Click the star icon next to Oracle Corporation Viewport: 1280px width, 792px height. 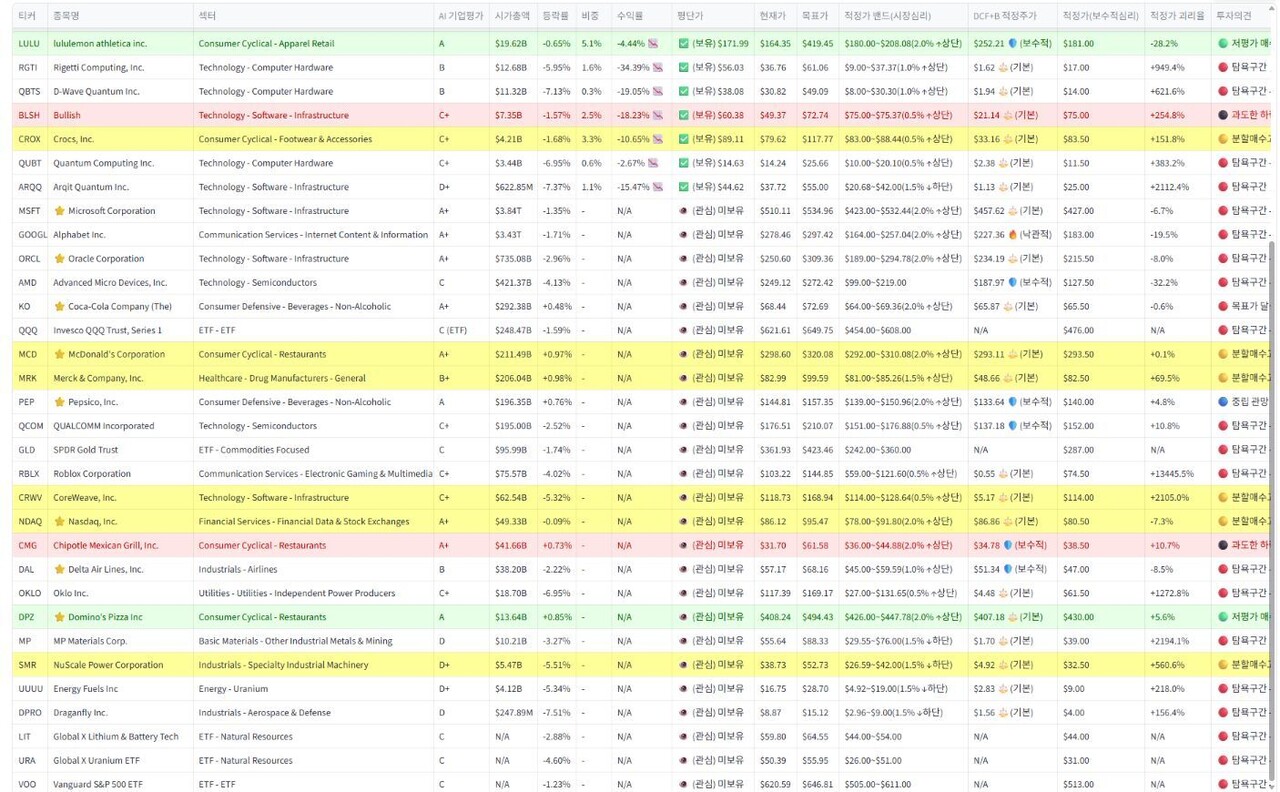[x=59, y=259]
